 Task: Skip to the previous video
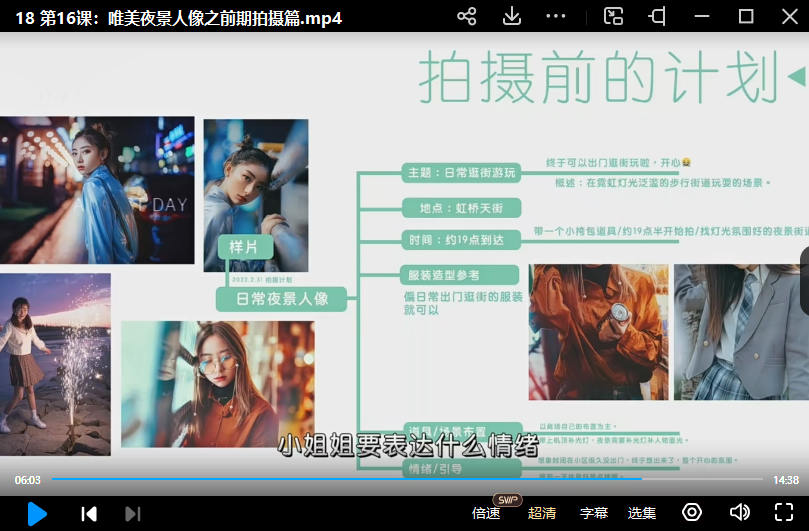pos(89,513)
